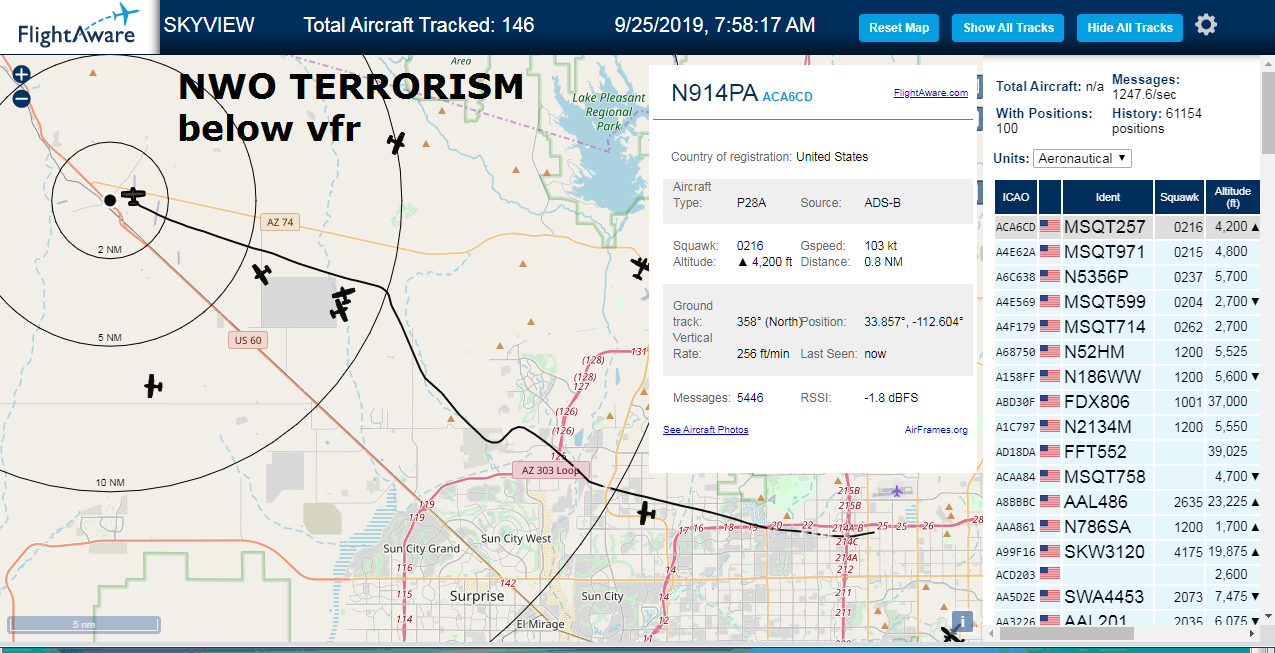Select the MSQT257 aircraft row
1275x653 pixels.
[1127, 227]
